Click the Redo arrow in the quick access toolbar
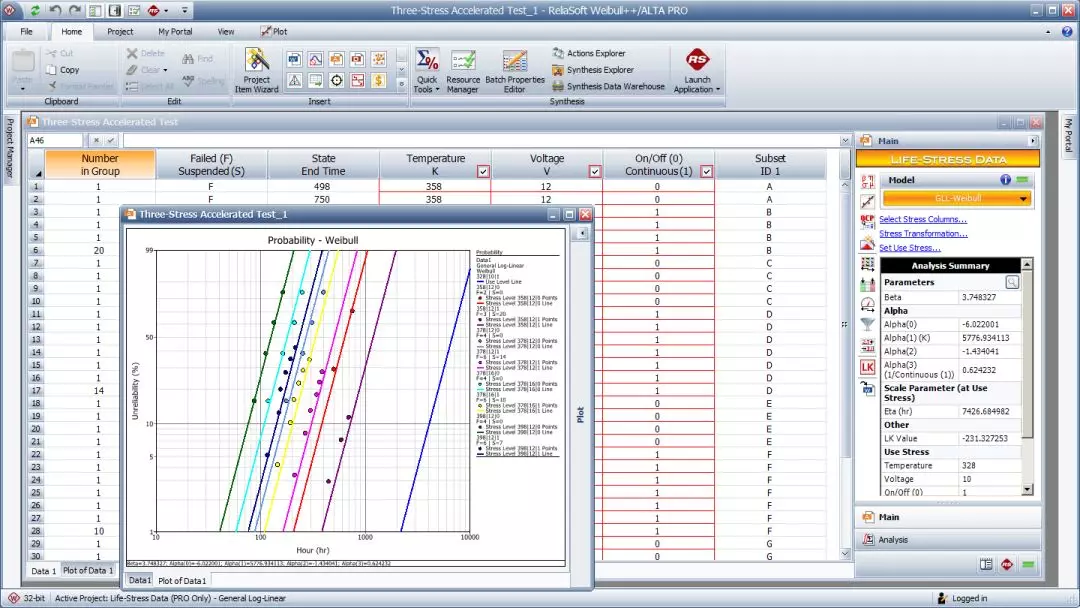The image size is (1080, 608). 74,10
